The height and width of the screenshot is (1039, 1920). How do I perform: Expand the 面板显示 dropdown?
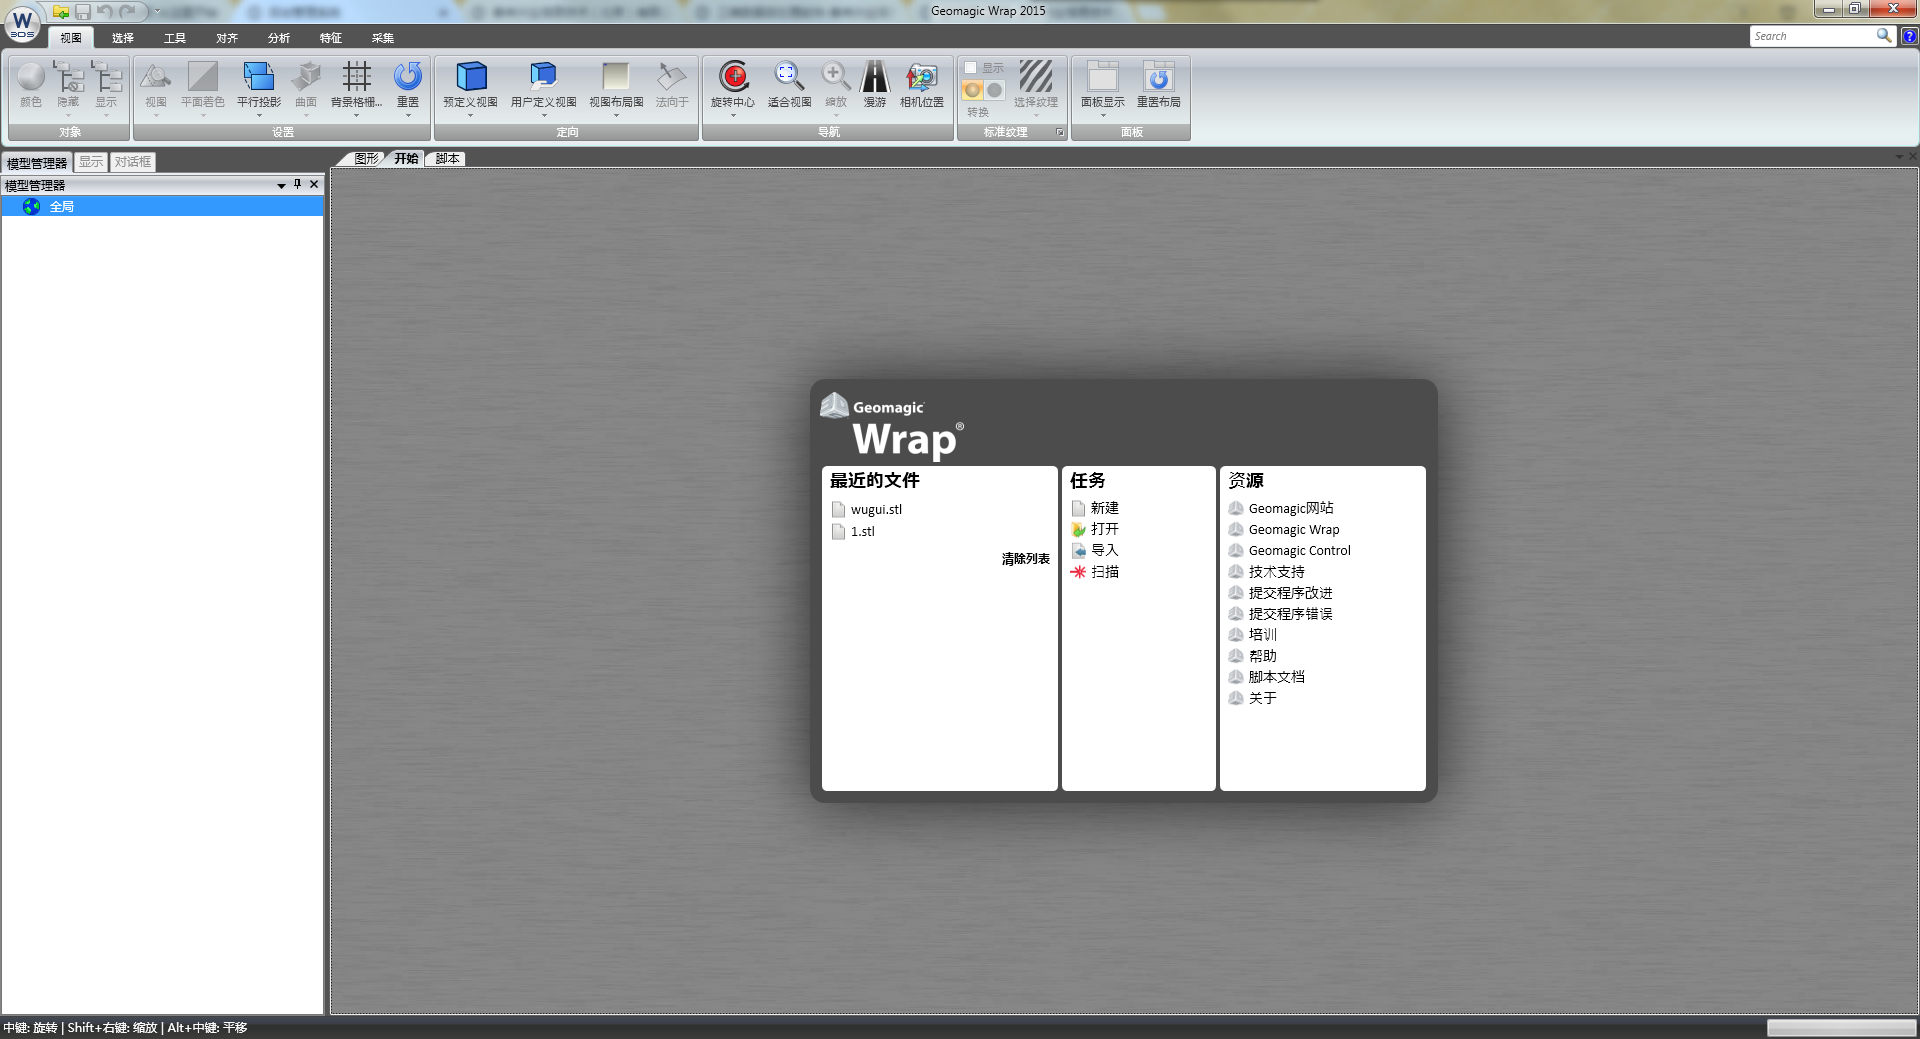[1102, 116]
